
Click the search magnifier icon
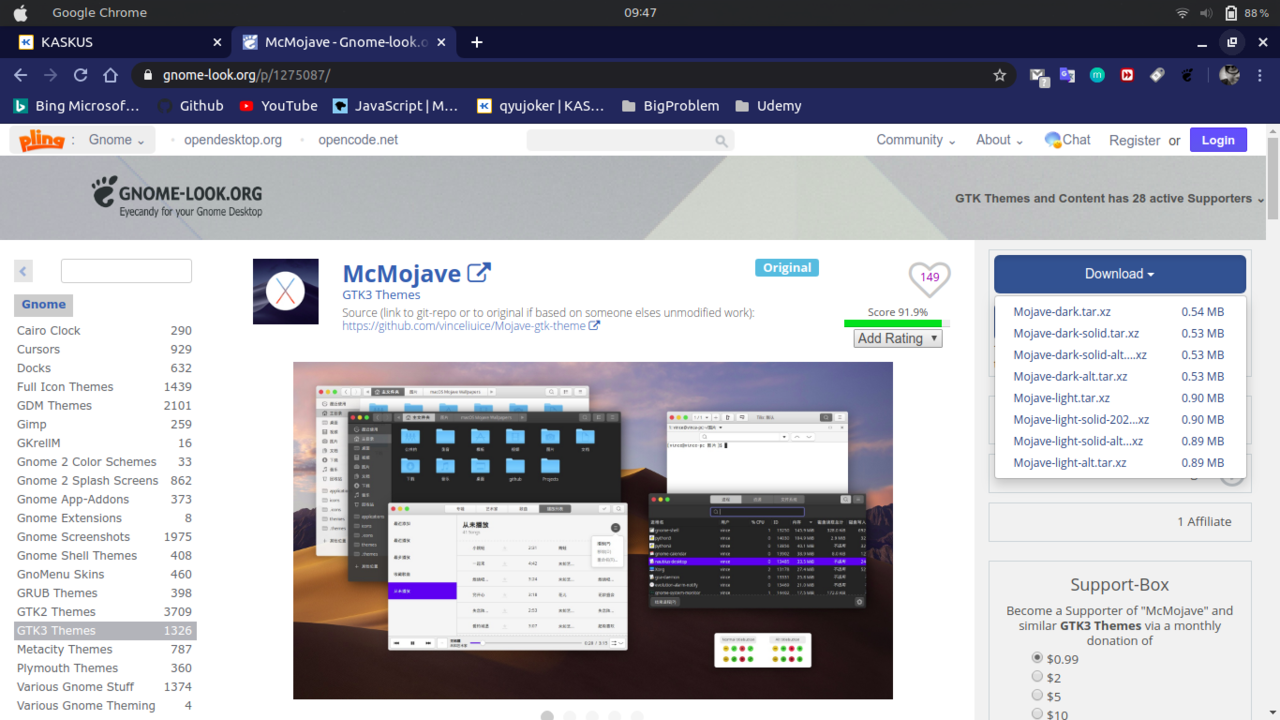[722, 141]
